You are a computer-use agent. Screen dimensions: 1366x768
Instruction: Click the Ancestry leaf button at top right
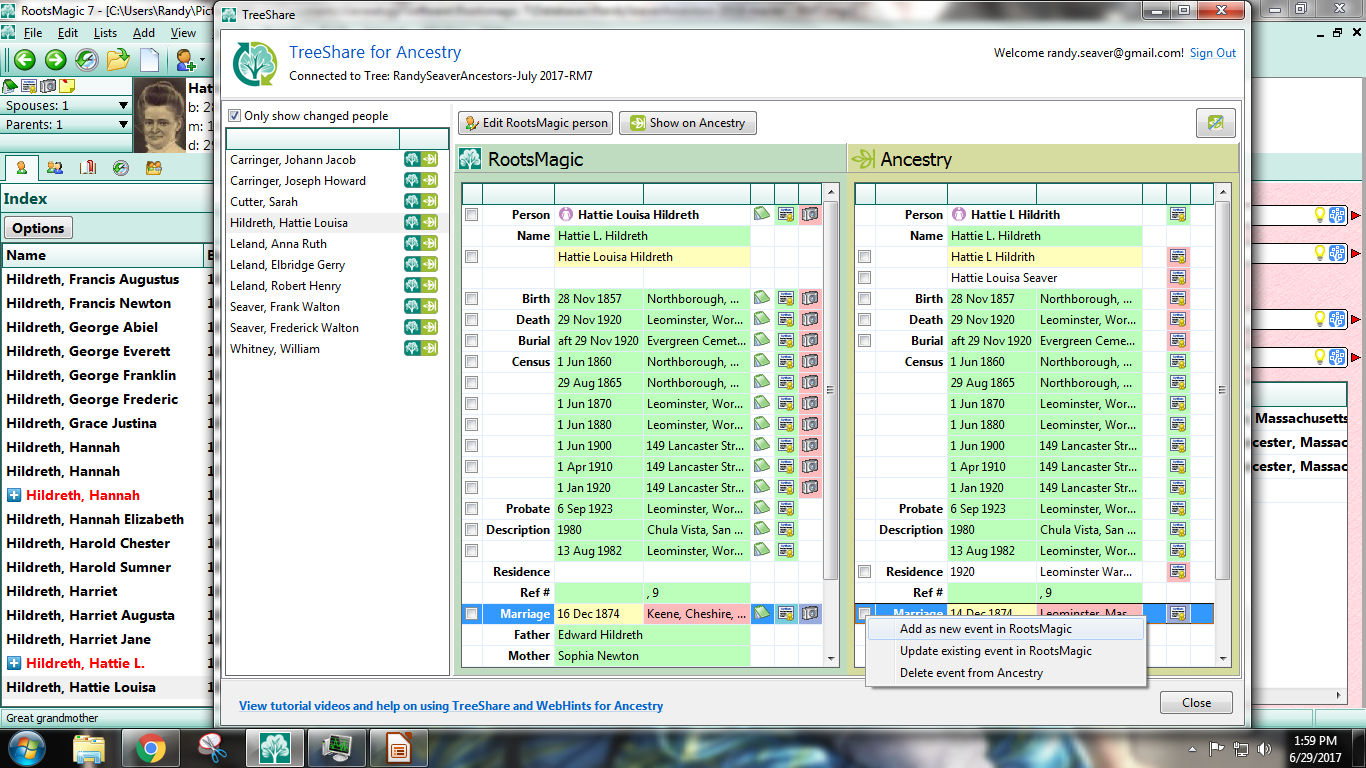[x=1216, y=123]
